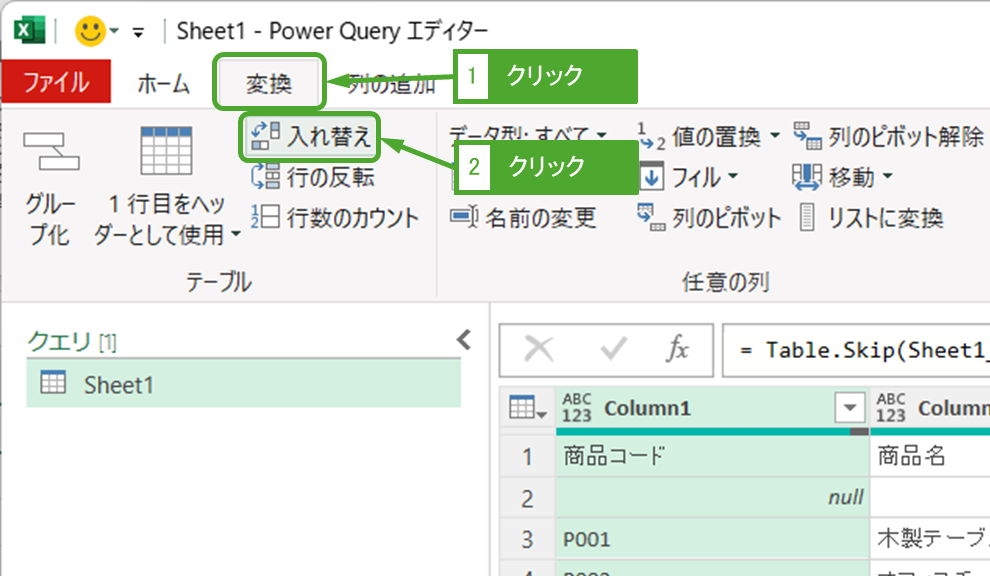Click the Column1 data type ABC123 icon
990x576 pixels.
[x=577, y=408]
